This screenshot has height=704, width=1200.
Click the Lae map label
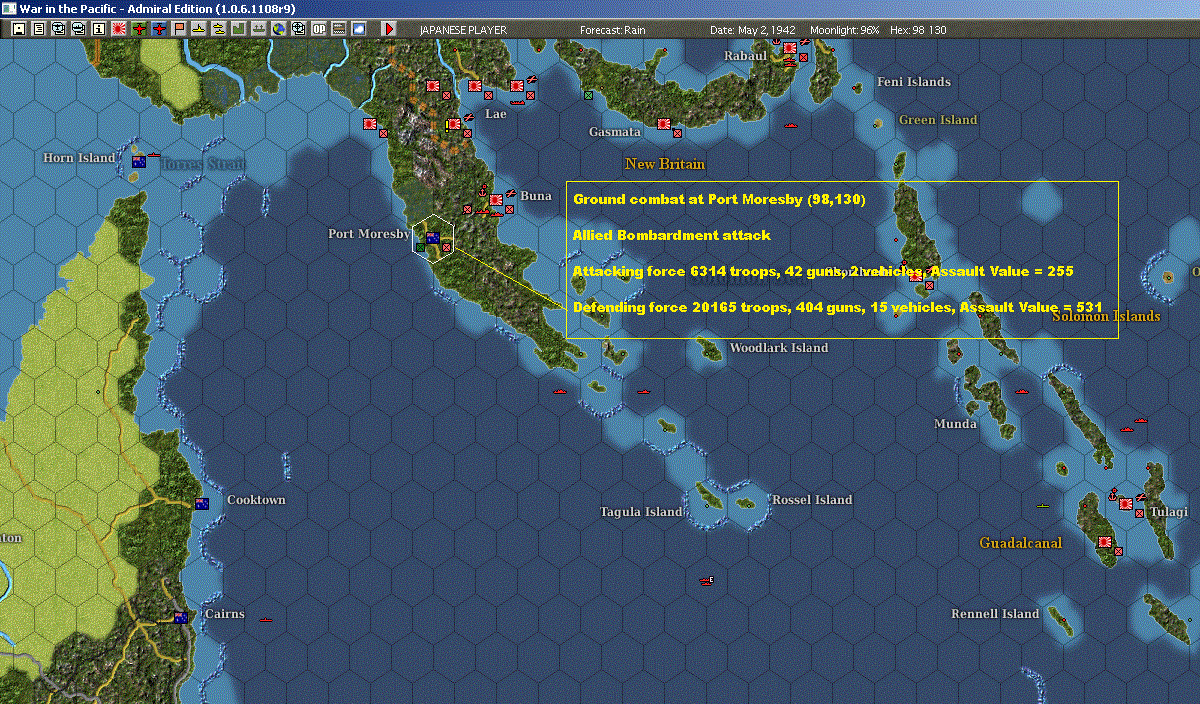[x=496, y=114]
